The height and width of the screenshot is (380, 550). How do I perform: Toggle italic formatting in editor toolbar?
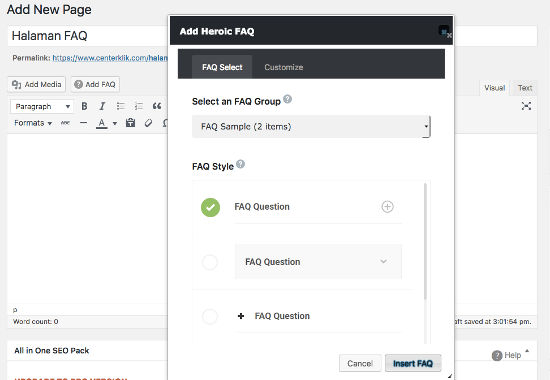click(x=102, y=106)
